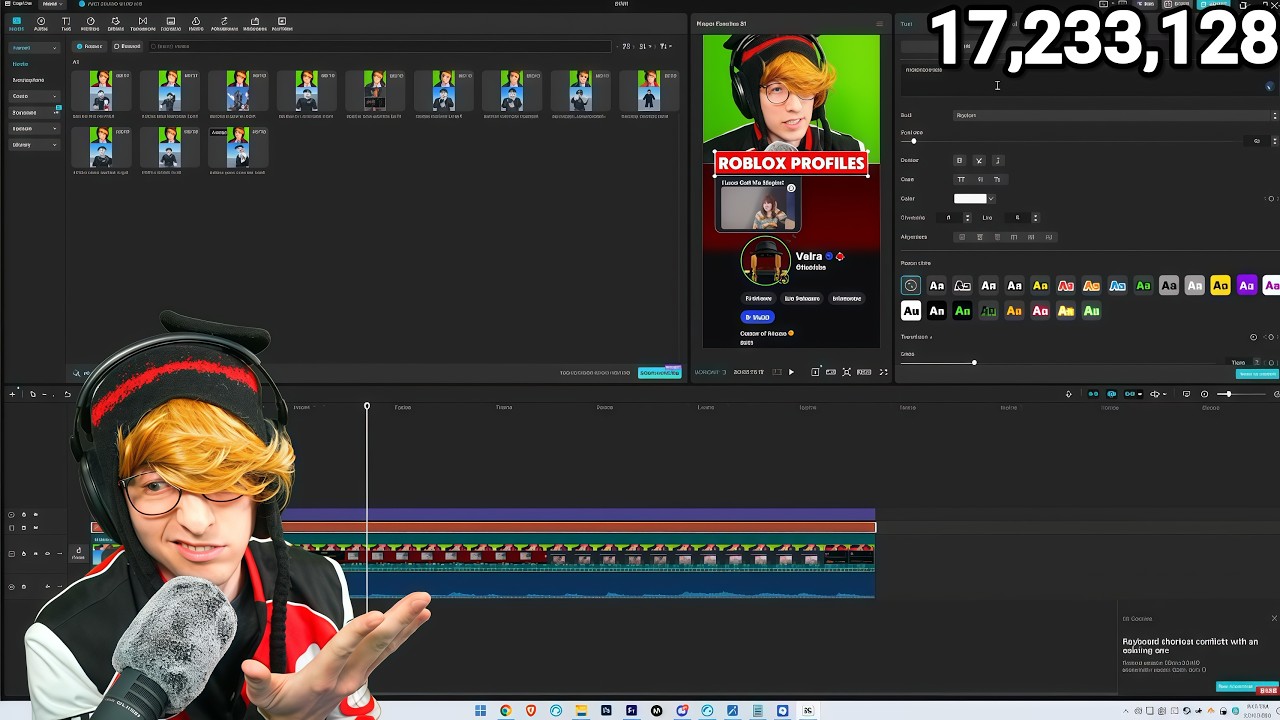
Task: Select the first media clip thumbnail
Action: [101, 90]
